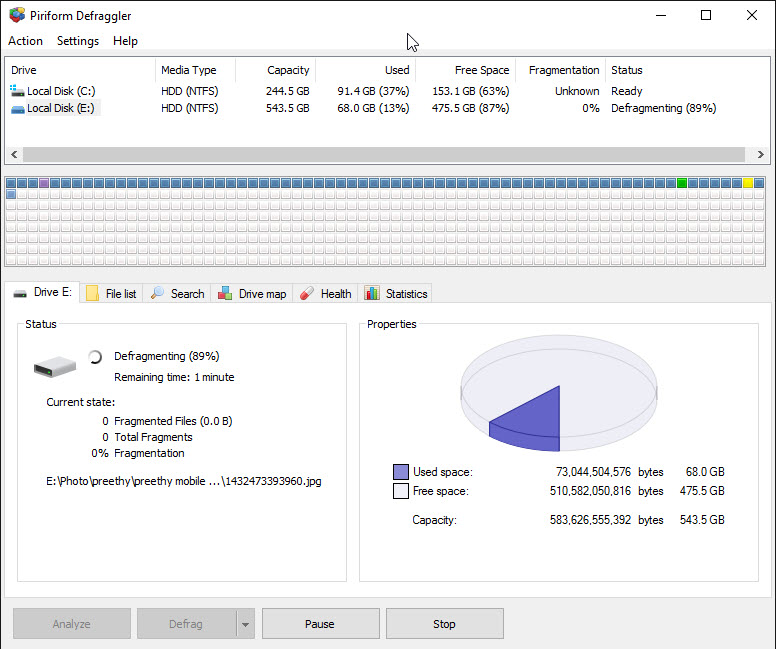Click the purple block in drive map
This screenshot has width=776, height=649.
(x=44, y=183)
